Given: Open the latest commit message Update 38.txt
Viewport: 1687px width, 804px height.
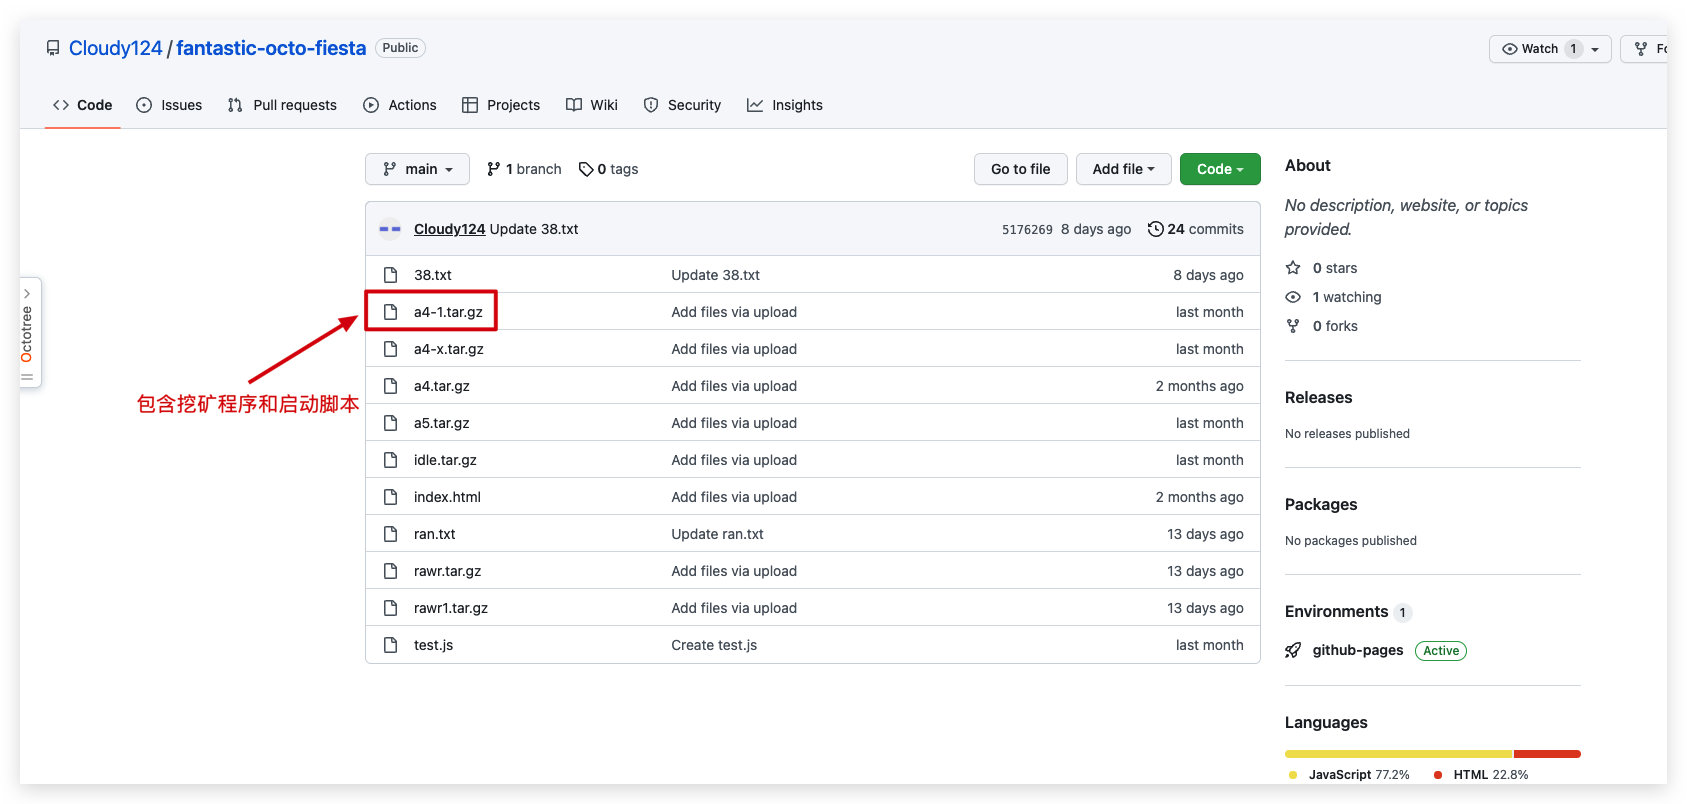Looking at the screenshot, I should pyautogui.click(x=534, y=229).
